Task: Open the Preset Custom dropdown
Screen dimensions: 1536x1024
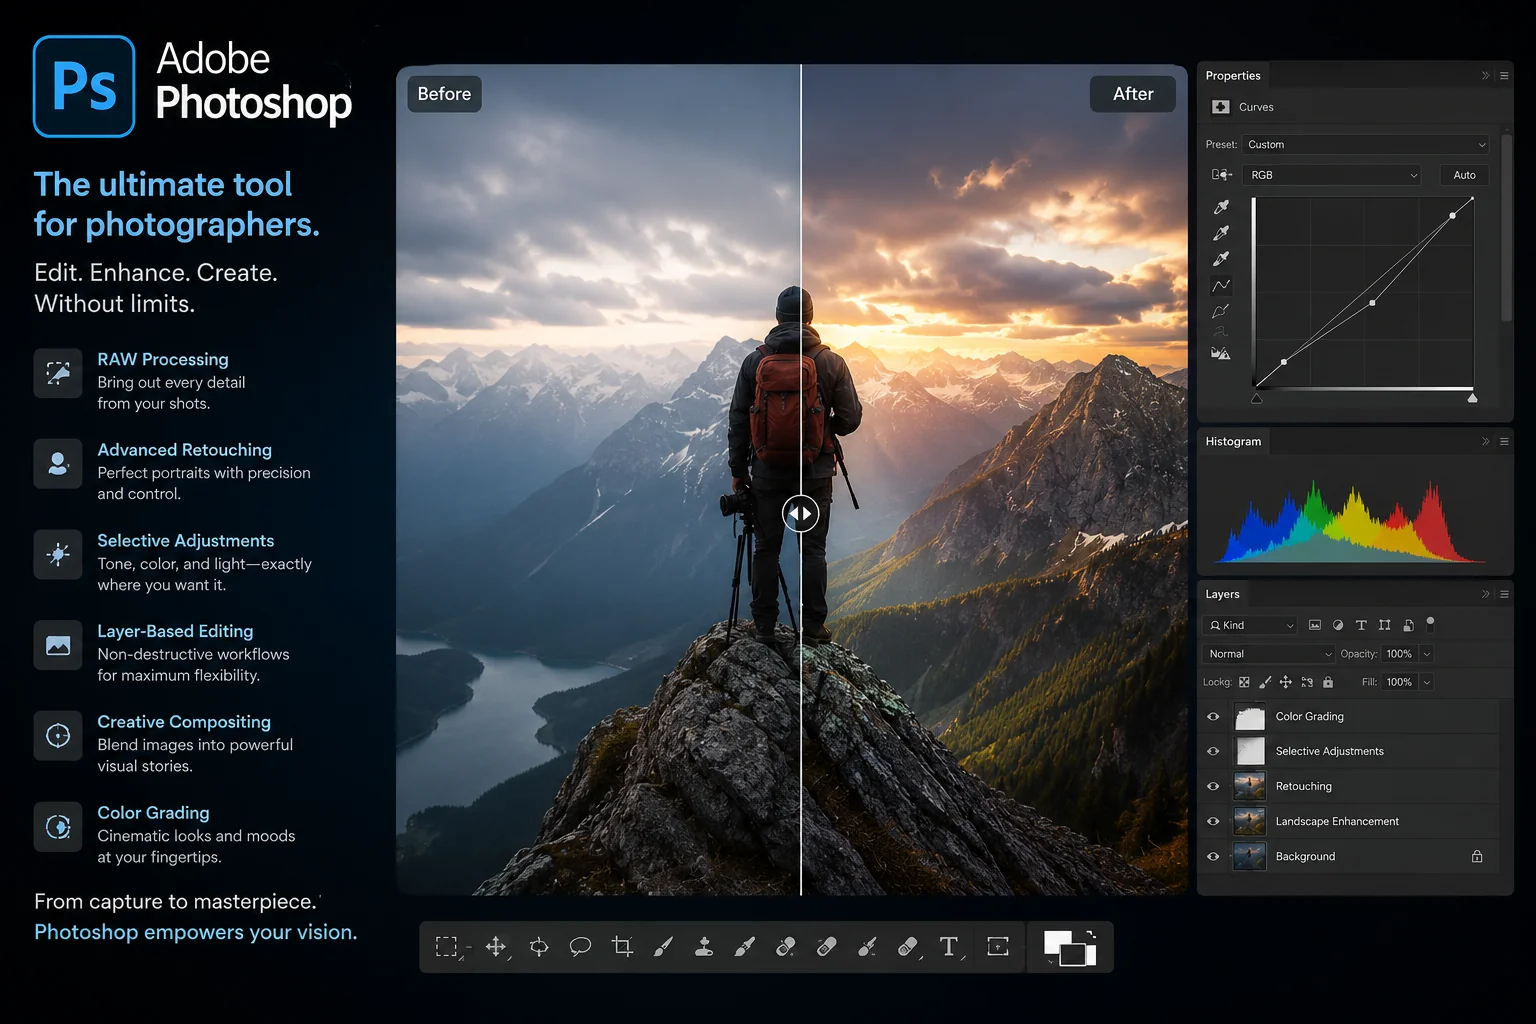Action: (x=1366, y=145)
